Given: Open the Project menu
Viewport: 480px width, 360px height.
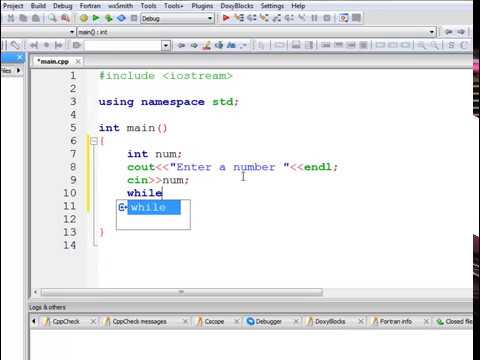Looking at the screenshot, I should [13, 6].
